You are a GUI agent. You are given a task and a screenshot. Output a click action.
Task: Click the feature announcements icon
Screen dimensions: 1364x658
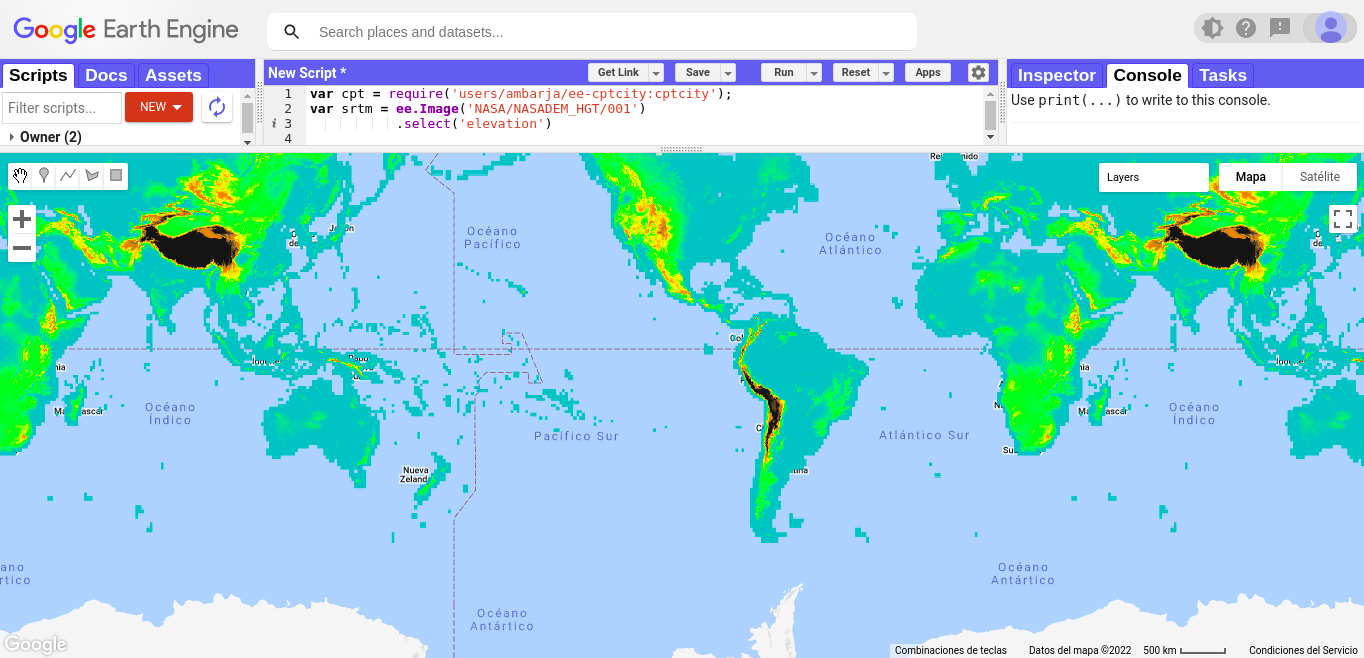tap(1212, 28)
